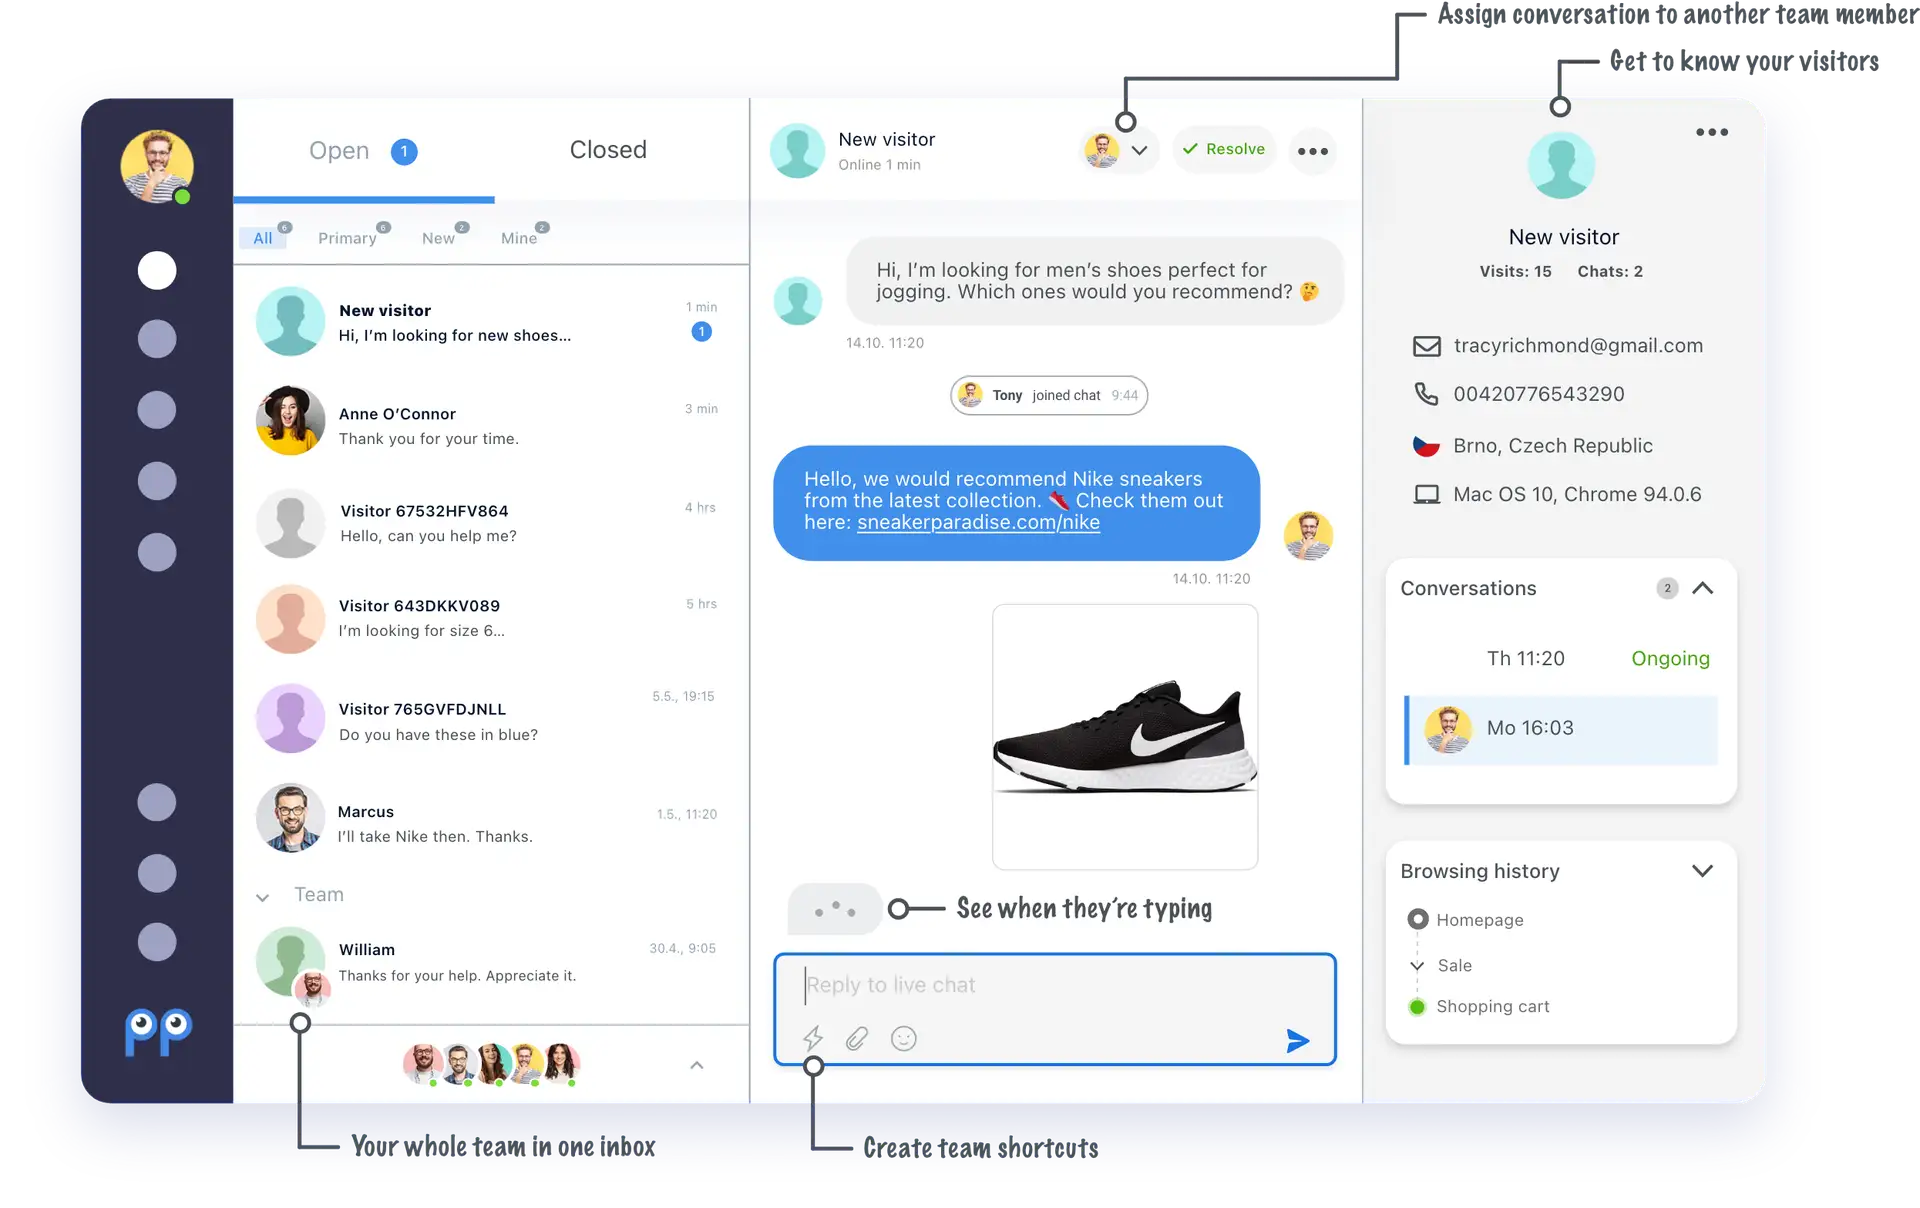
Task: Open the Marcus conversation row
Action: coord(491,819)
